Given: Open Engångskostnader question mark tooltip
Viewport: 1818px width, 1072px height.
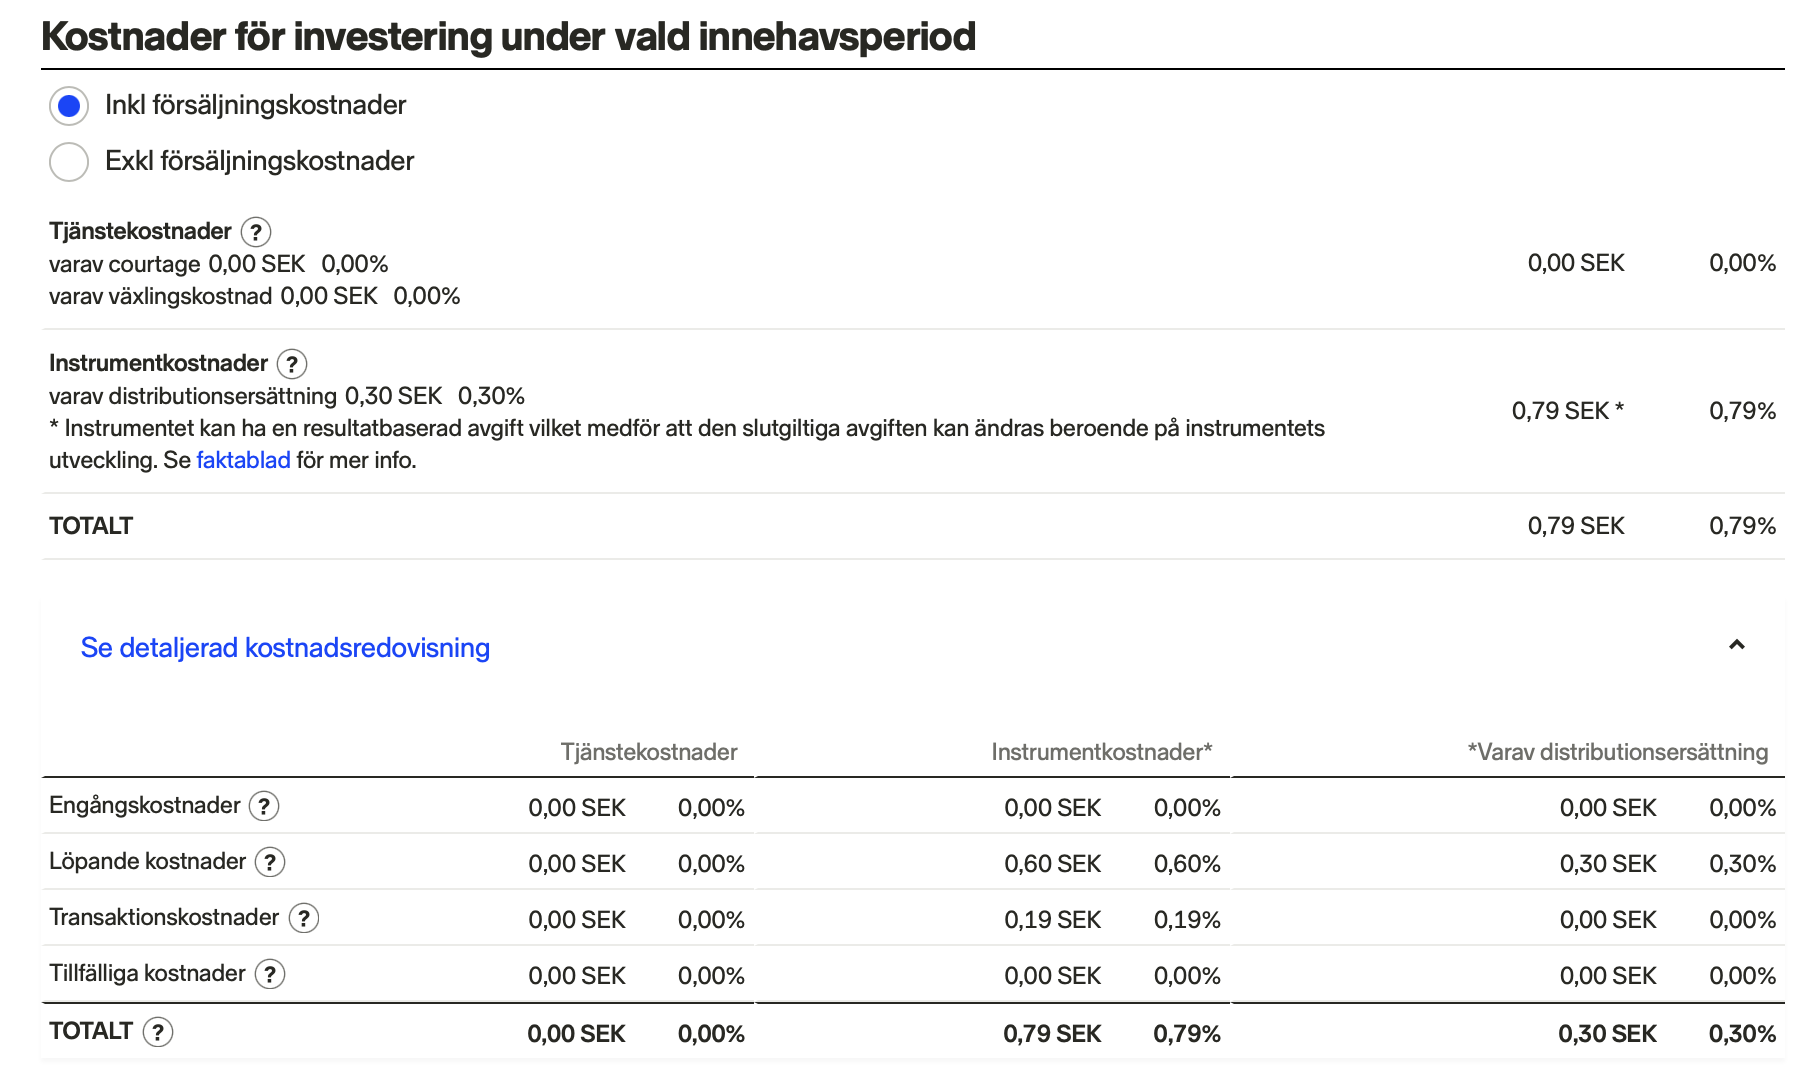Looking at the screenshot, I should point(264,806).
